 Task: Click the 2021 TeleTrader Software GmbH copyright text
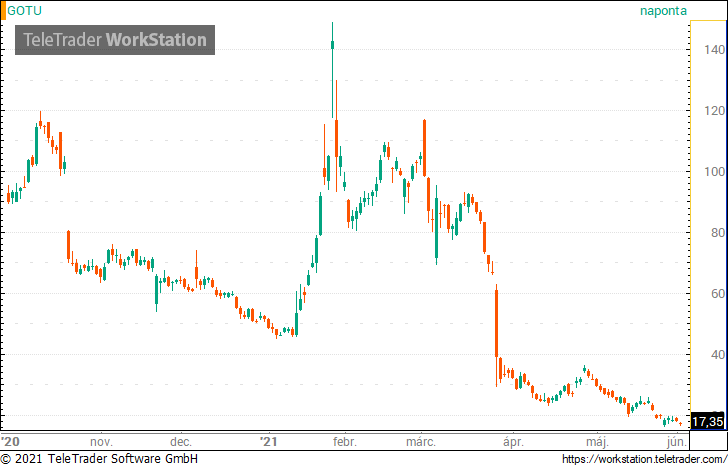tap(99, 459)
